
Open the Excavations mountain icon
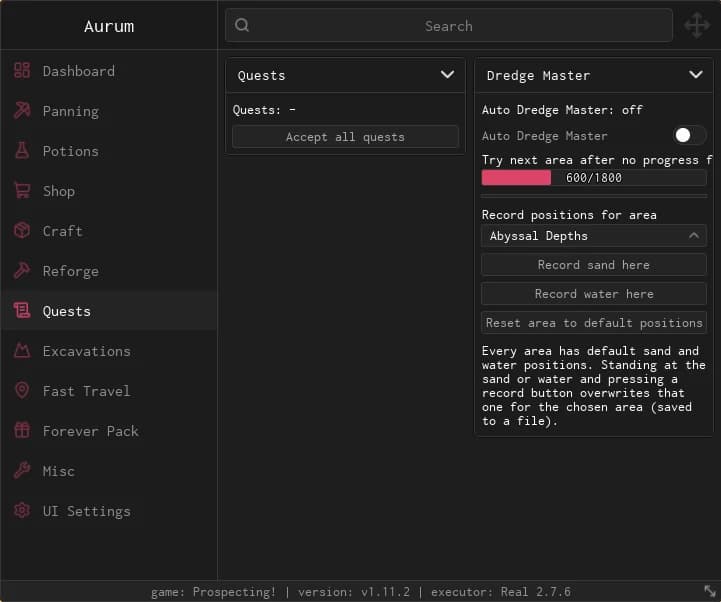coord(22,350)
